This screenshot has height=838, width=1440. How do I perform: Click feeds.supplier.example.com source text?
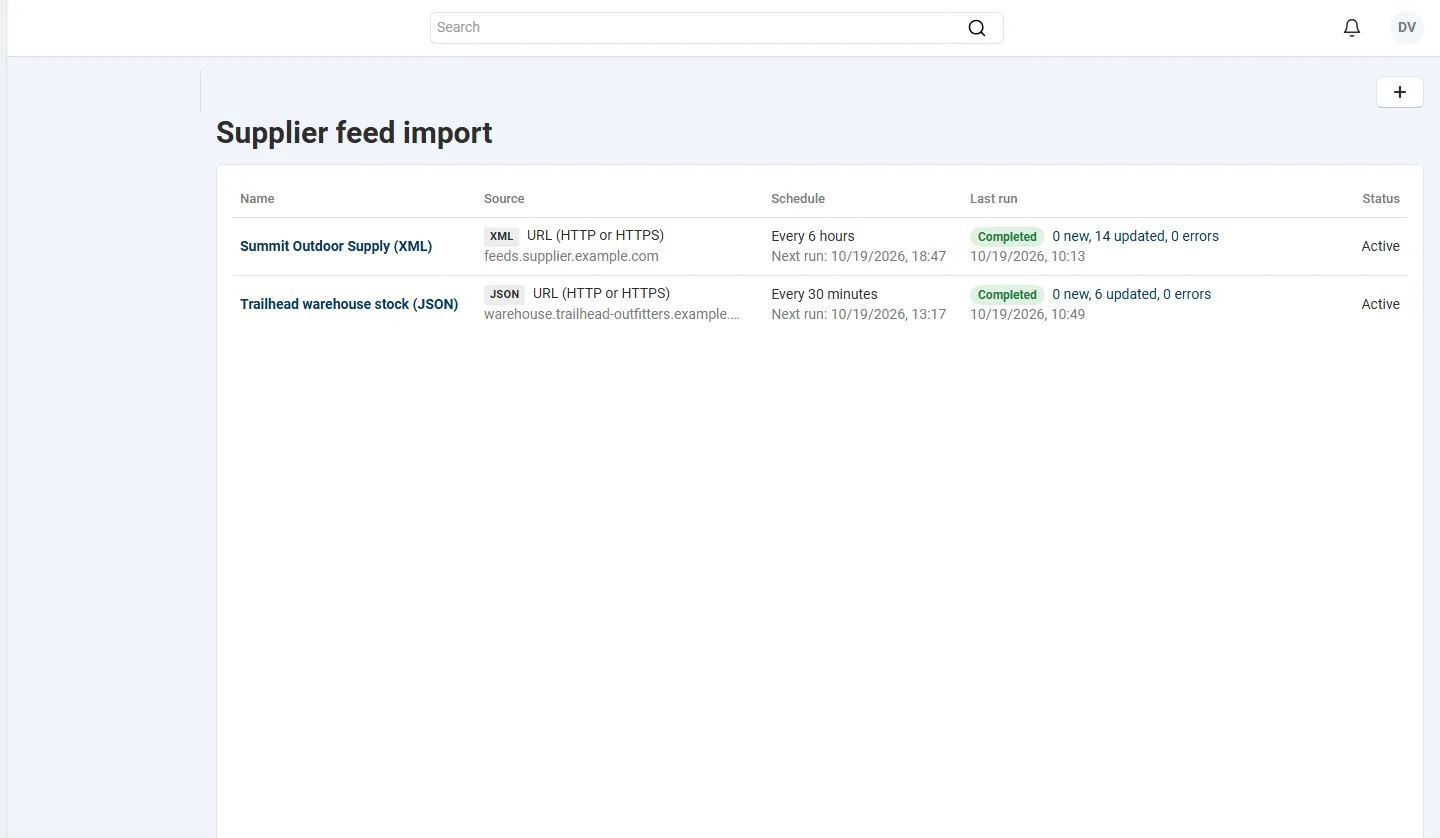click(x=571, y=256)
